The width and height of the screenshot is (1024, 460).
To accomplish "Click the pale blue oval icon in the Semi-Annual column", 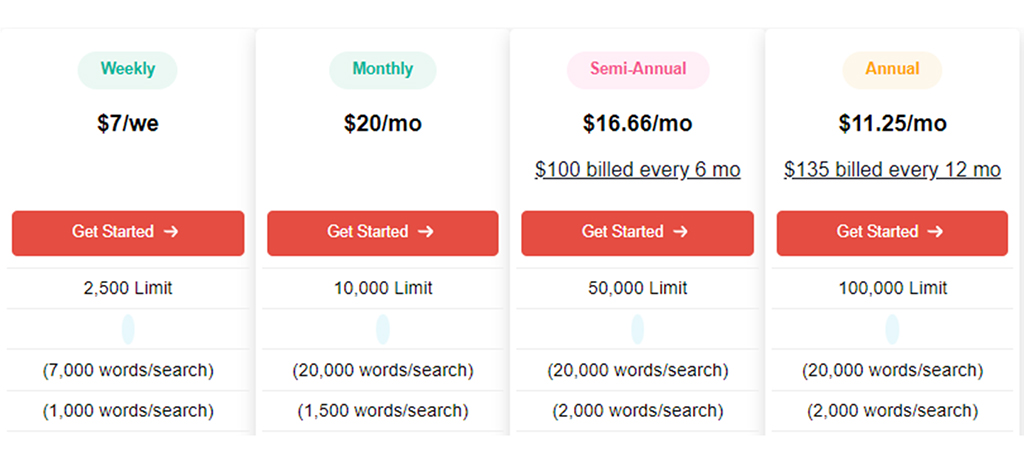I will pyautogui.click(x=637, y=329).
